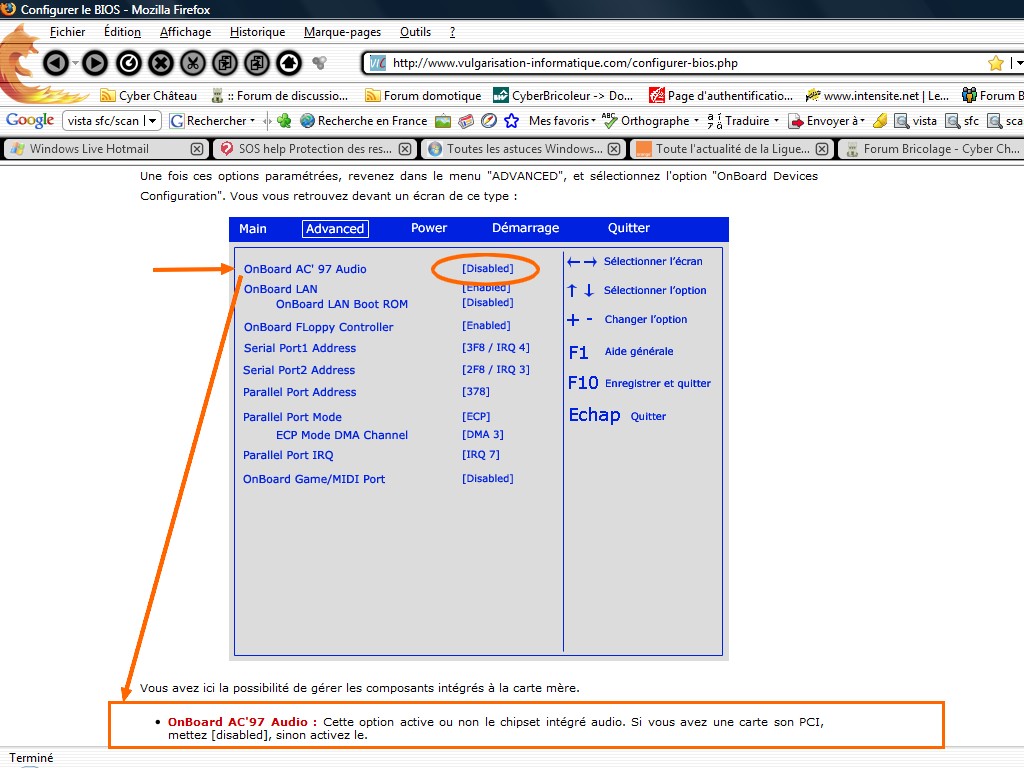This screenshot has height=768, width=1024.
Task: Open the Cyber Château bookmark
Action: [148, 96]
